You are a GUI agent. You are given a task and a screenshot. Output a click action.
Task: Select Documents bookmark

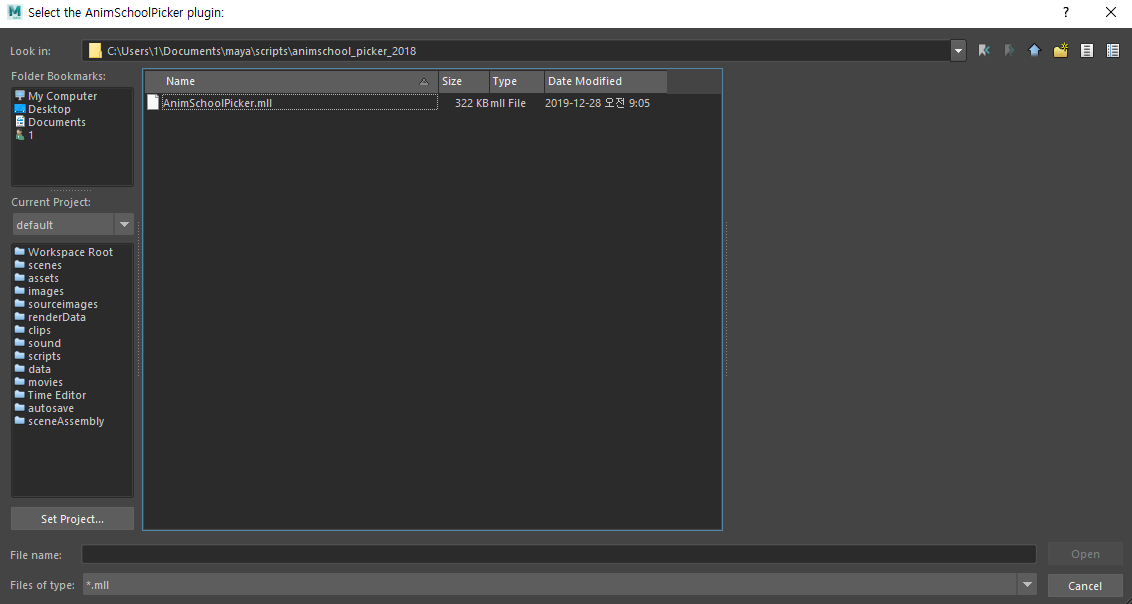pos(56,122)
